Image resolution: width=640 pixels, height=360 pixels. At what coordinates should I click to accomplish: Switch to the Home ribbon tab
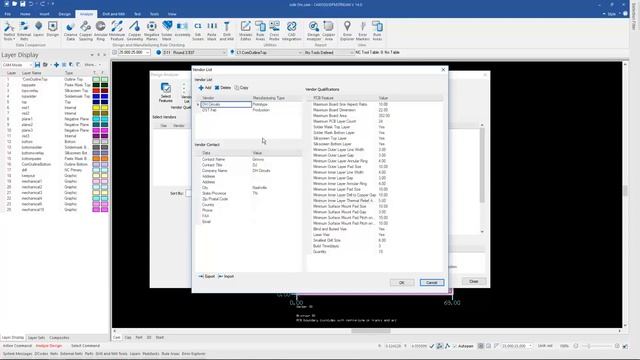pyautogui.click(x=25, y=14)
